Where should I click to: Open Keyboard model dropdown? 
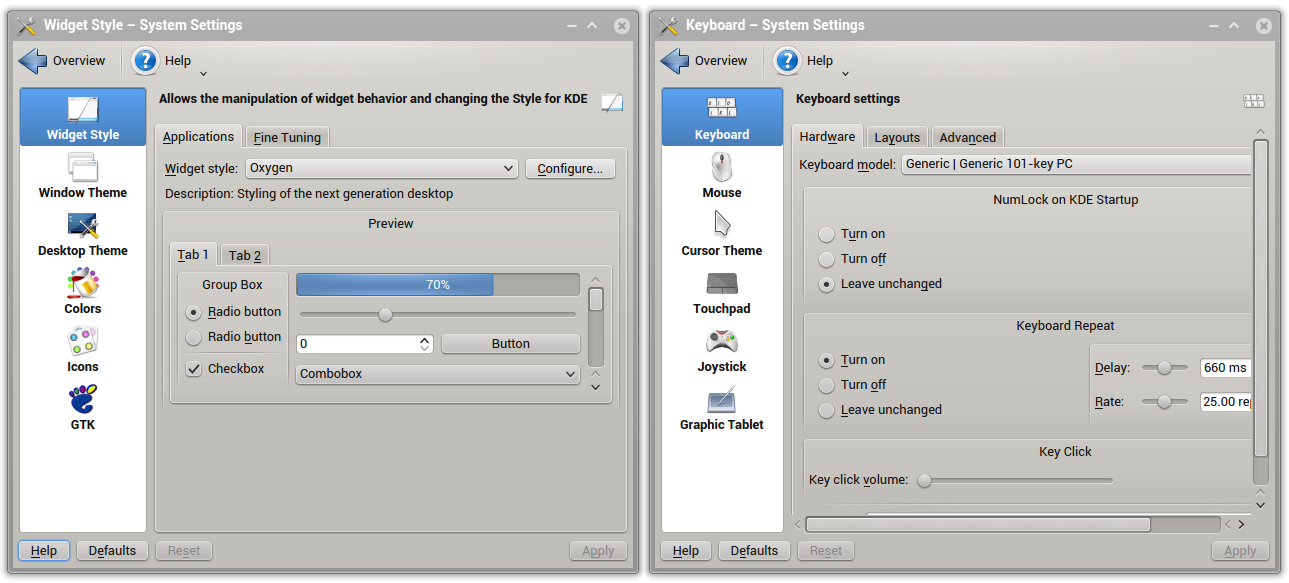[x=1076, y=164]
